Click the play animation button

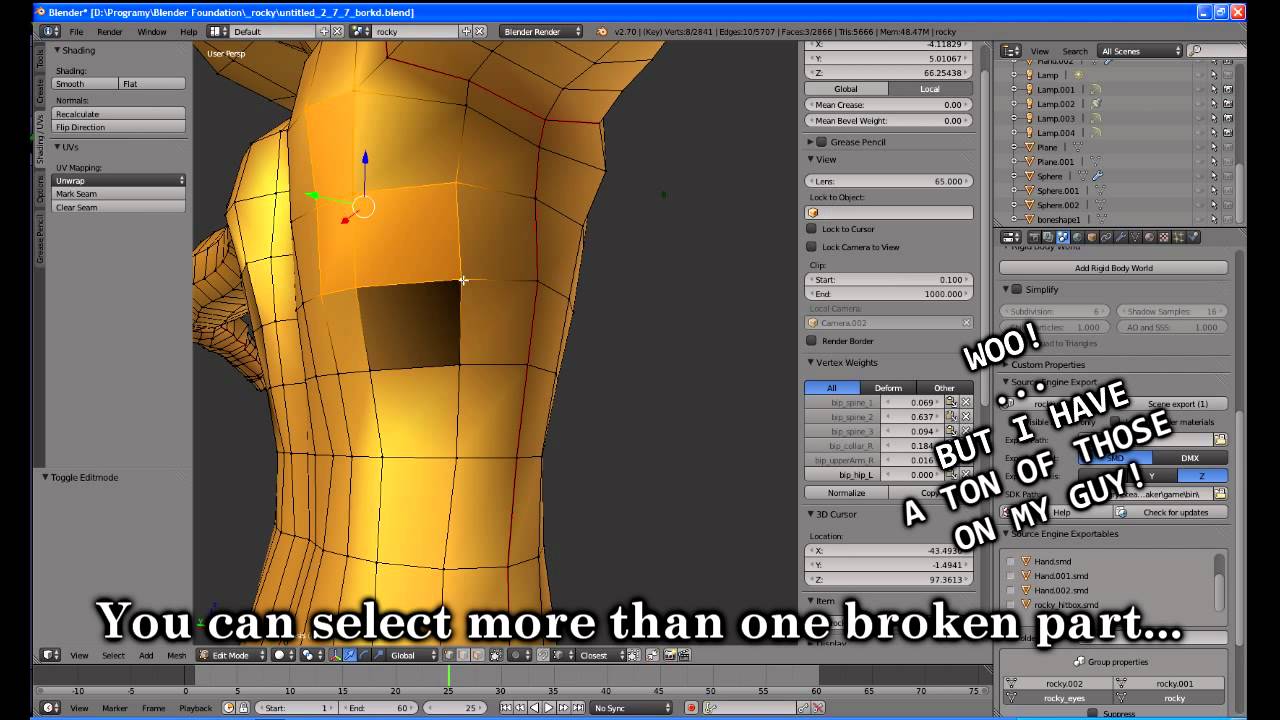click(x=548, y=708)
